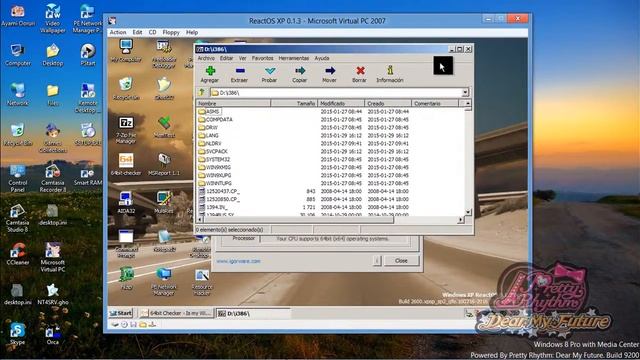Image resolution: width=640 pixels, height=360 pixels.
Task: Select My Computer icon on ReactOS desktop
Action: [x=126, y=51]
